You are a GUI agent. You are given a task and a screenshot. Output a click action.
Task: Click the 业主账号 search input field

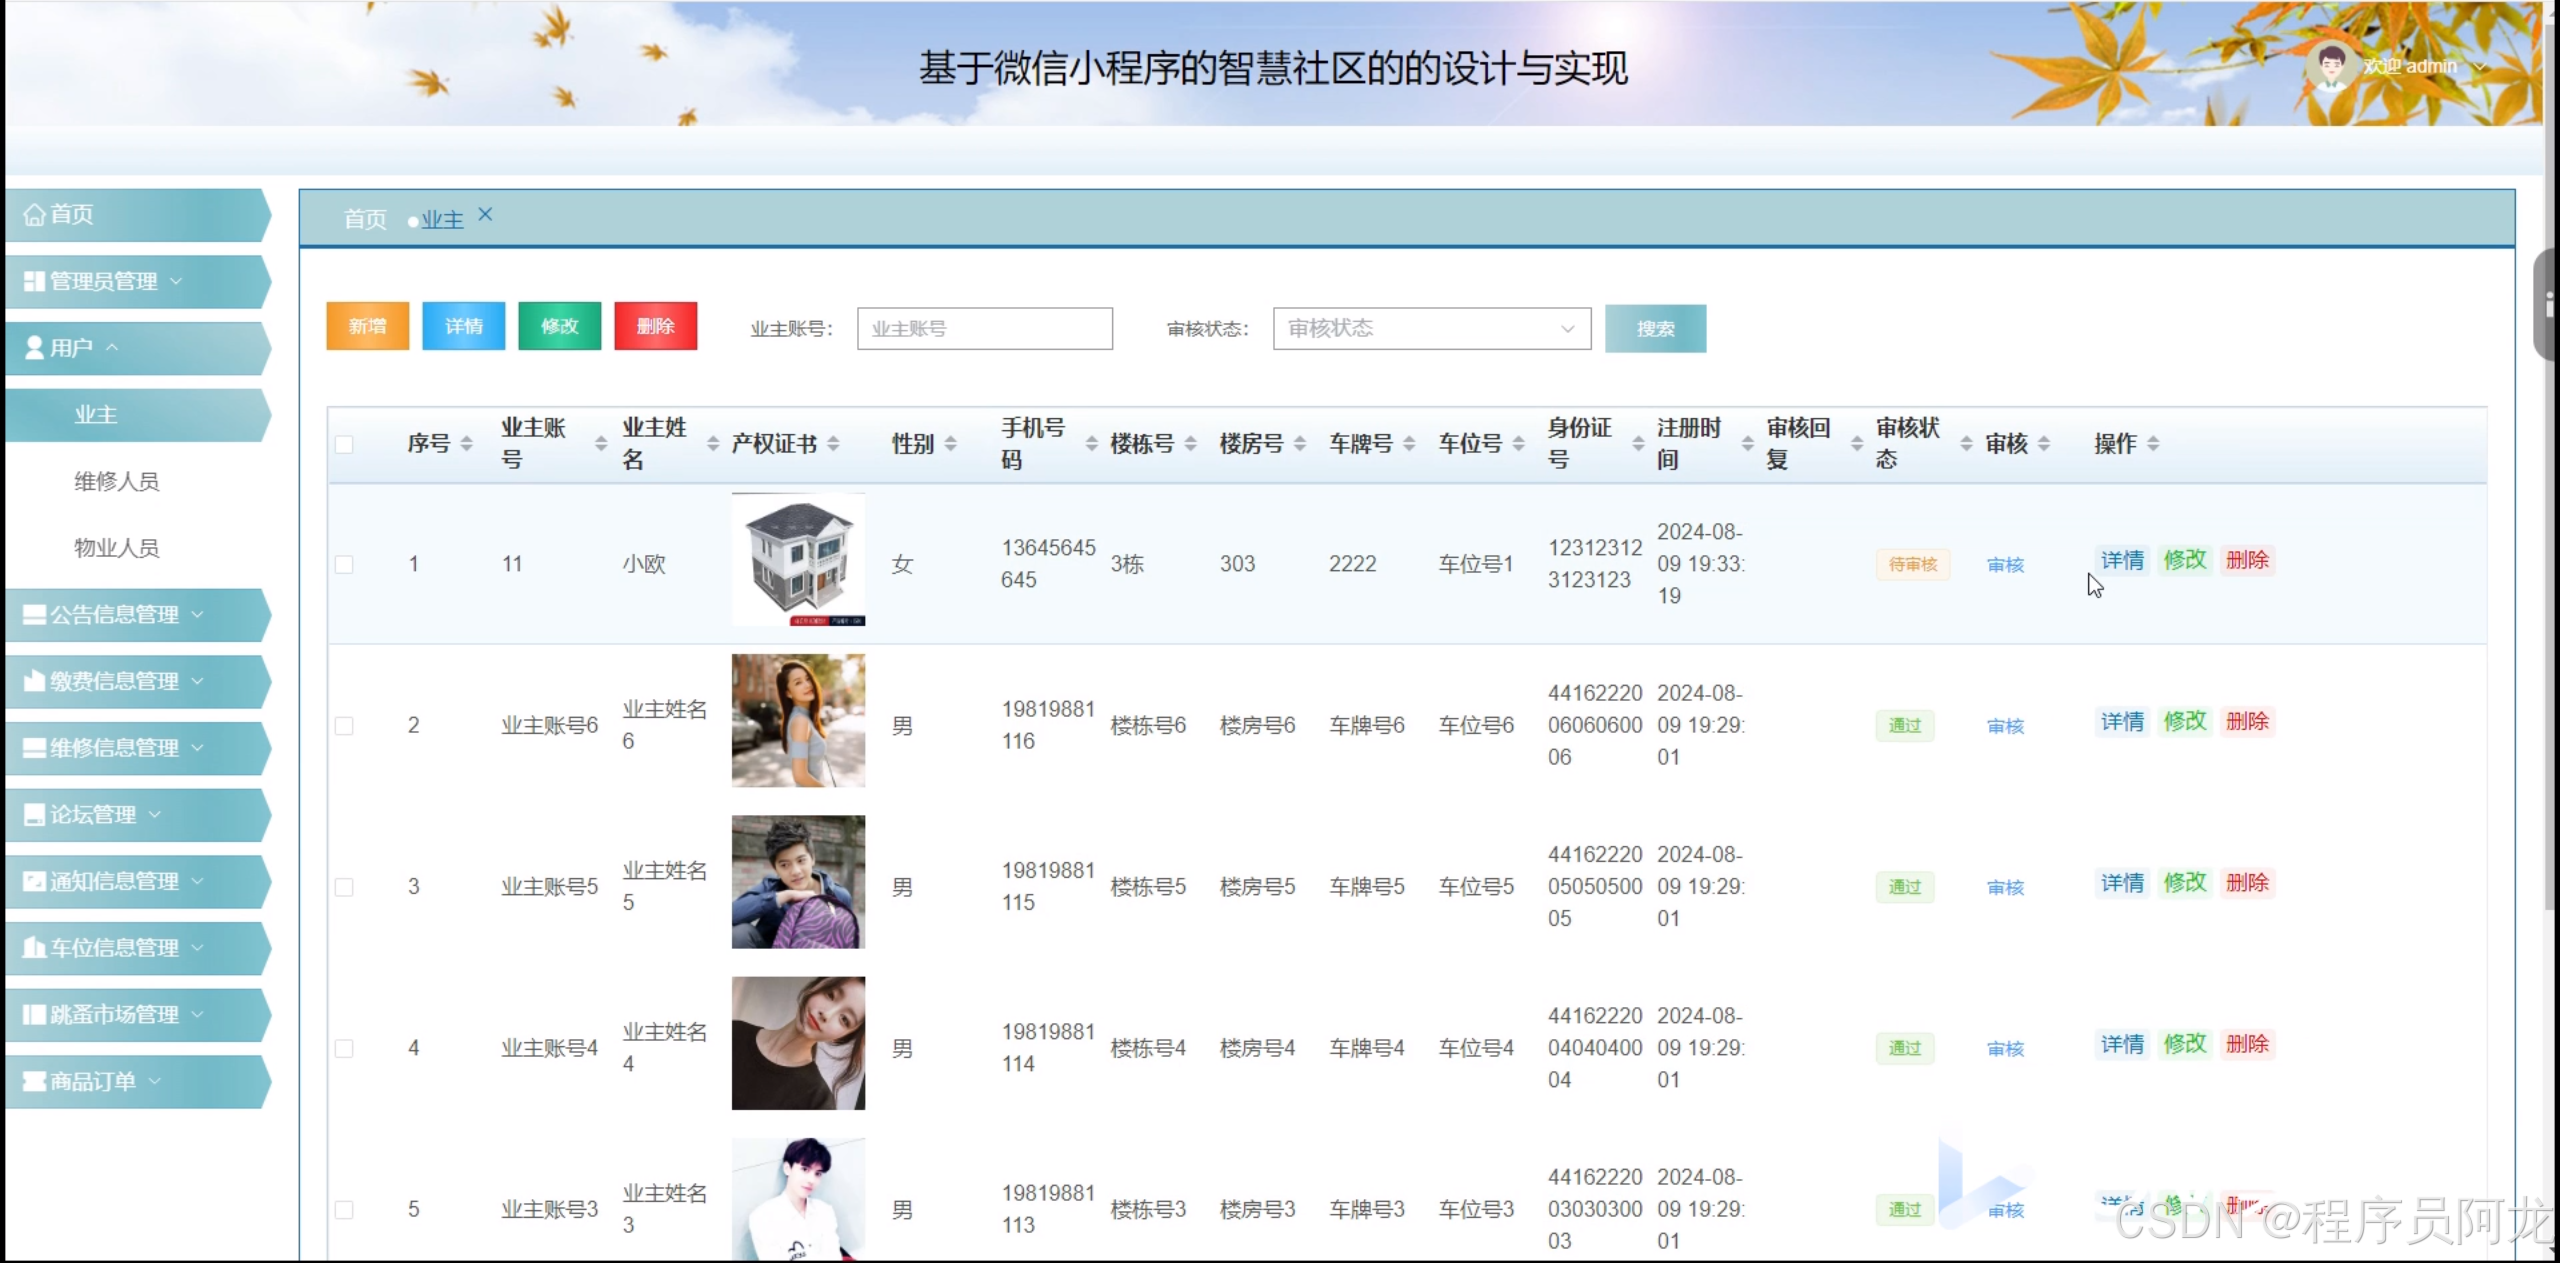(984, 329)
